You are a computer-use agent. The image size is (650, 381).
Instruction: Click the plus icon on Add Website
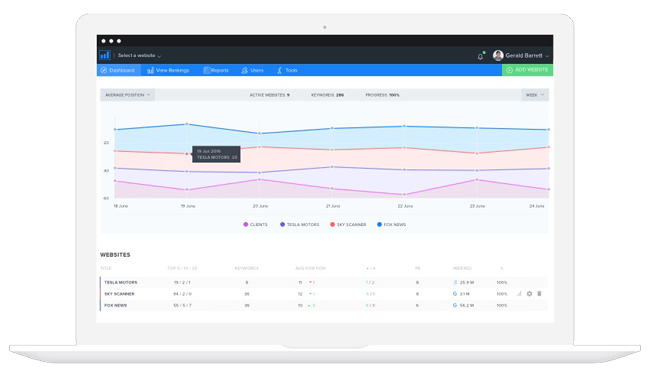coord(509,70)
